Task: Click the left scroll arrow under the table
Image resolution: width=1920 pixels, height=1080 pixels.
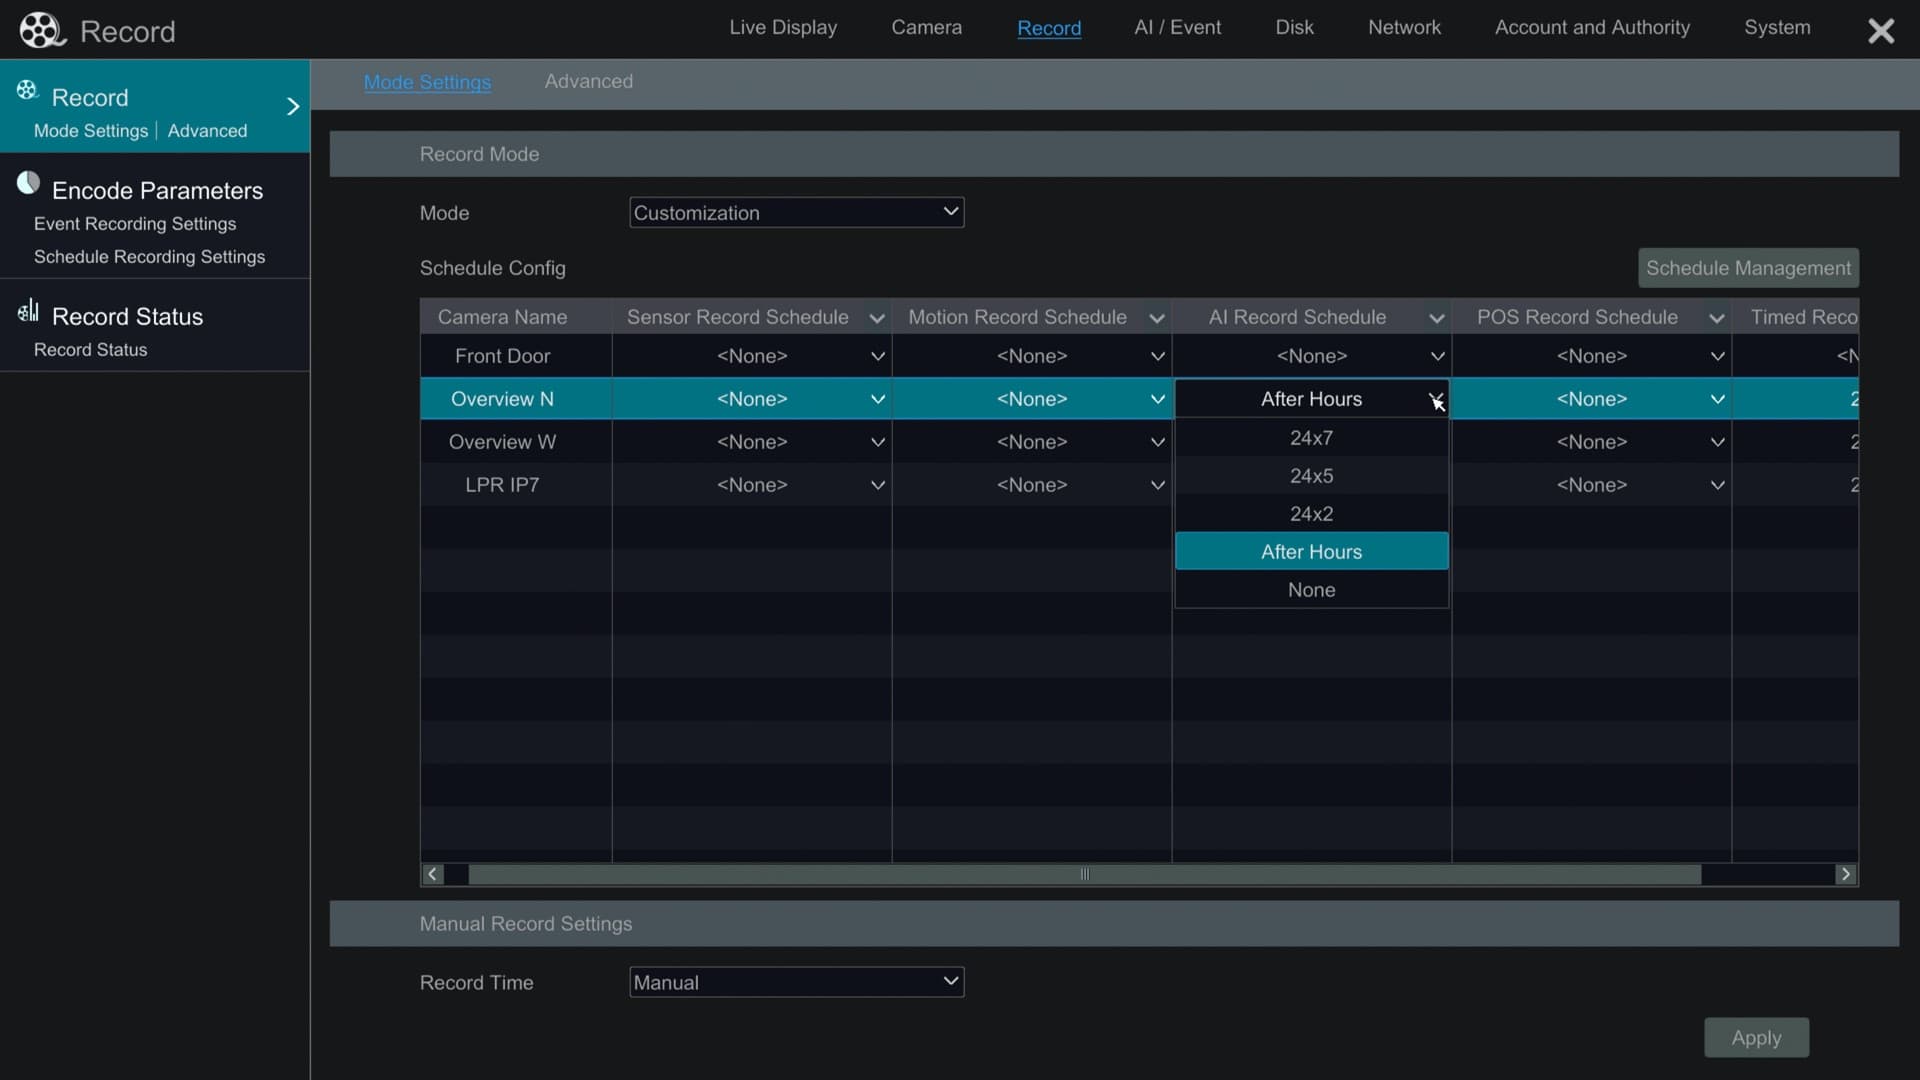Action: (432, 874)
